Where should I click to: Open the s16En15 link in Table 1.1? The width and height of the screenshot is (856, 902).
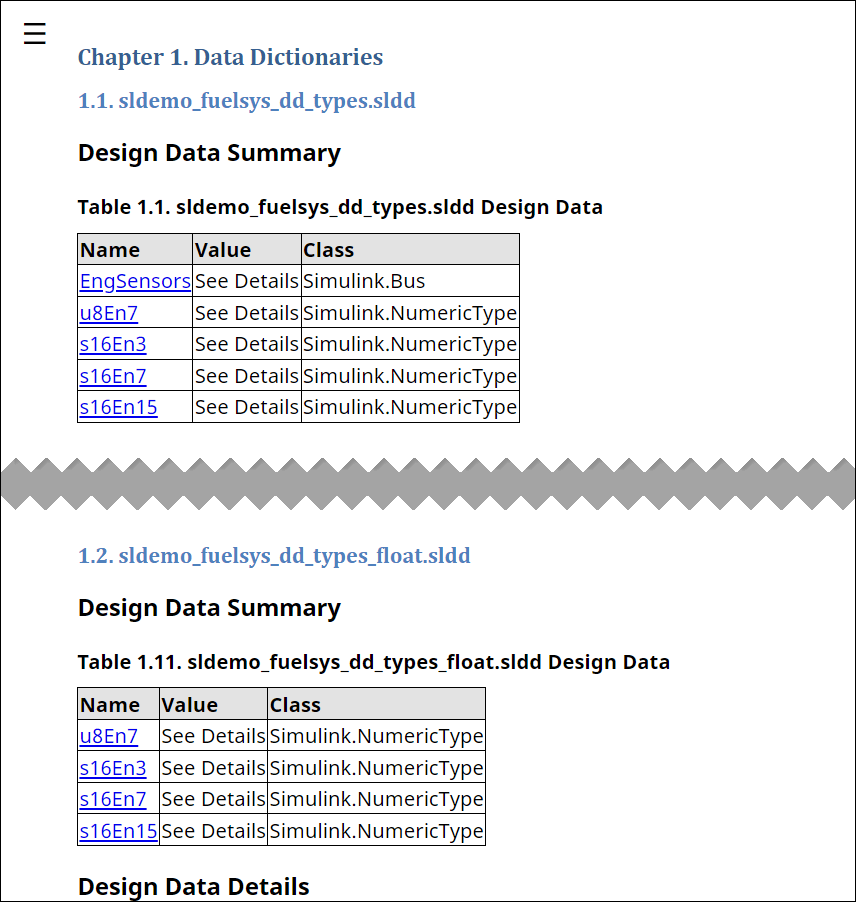click(x=119, y=407)
